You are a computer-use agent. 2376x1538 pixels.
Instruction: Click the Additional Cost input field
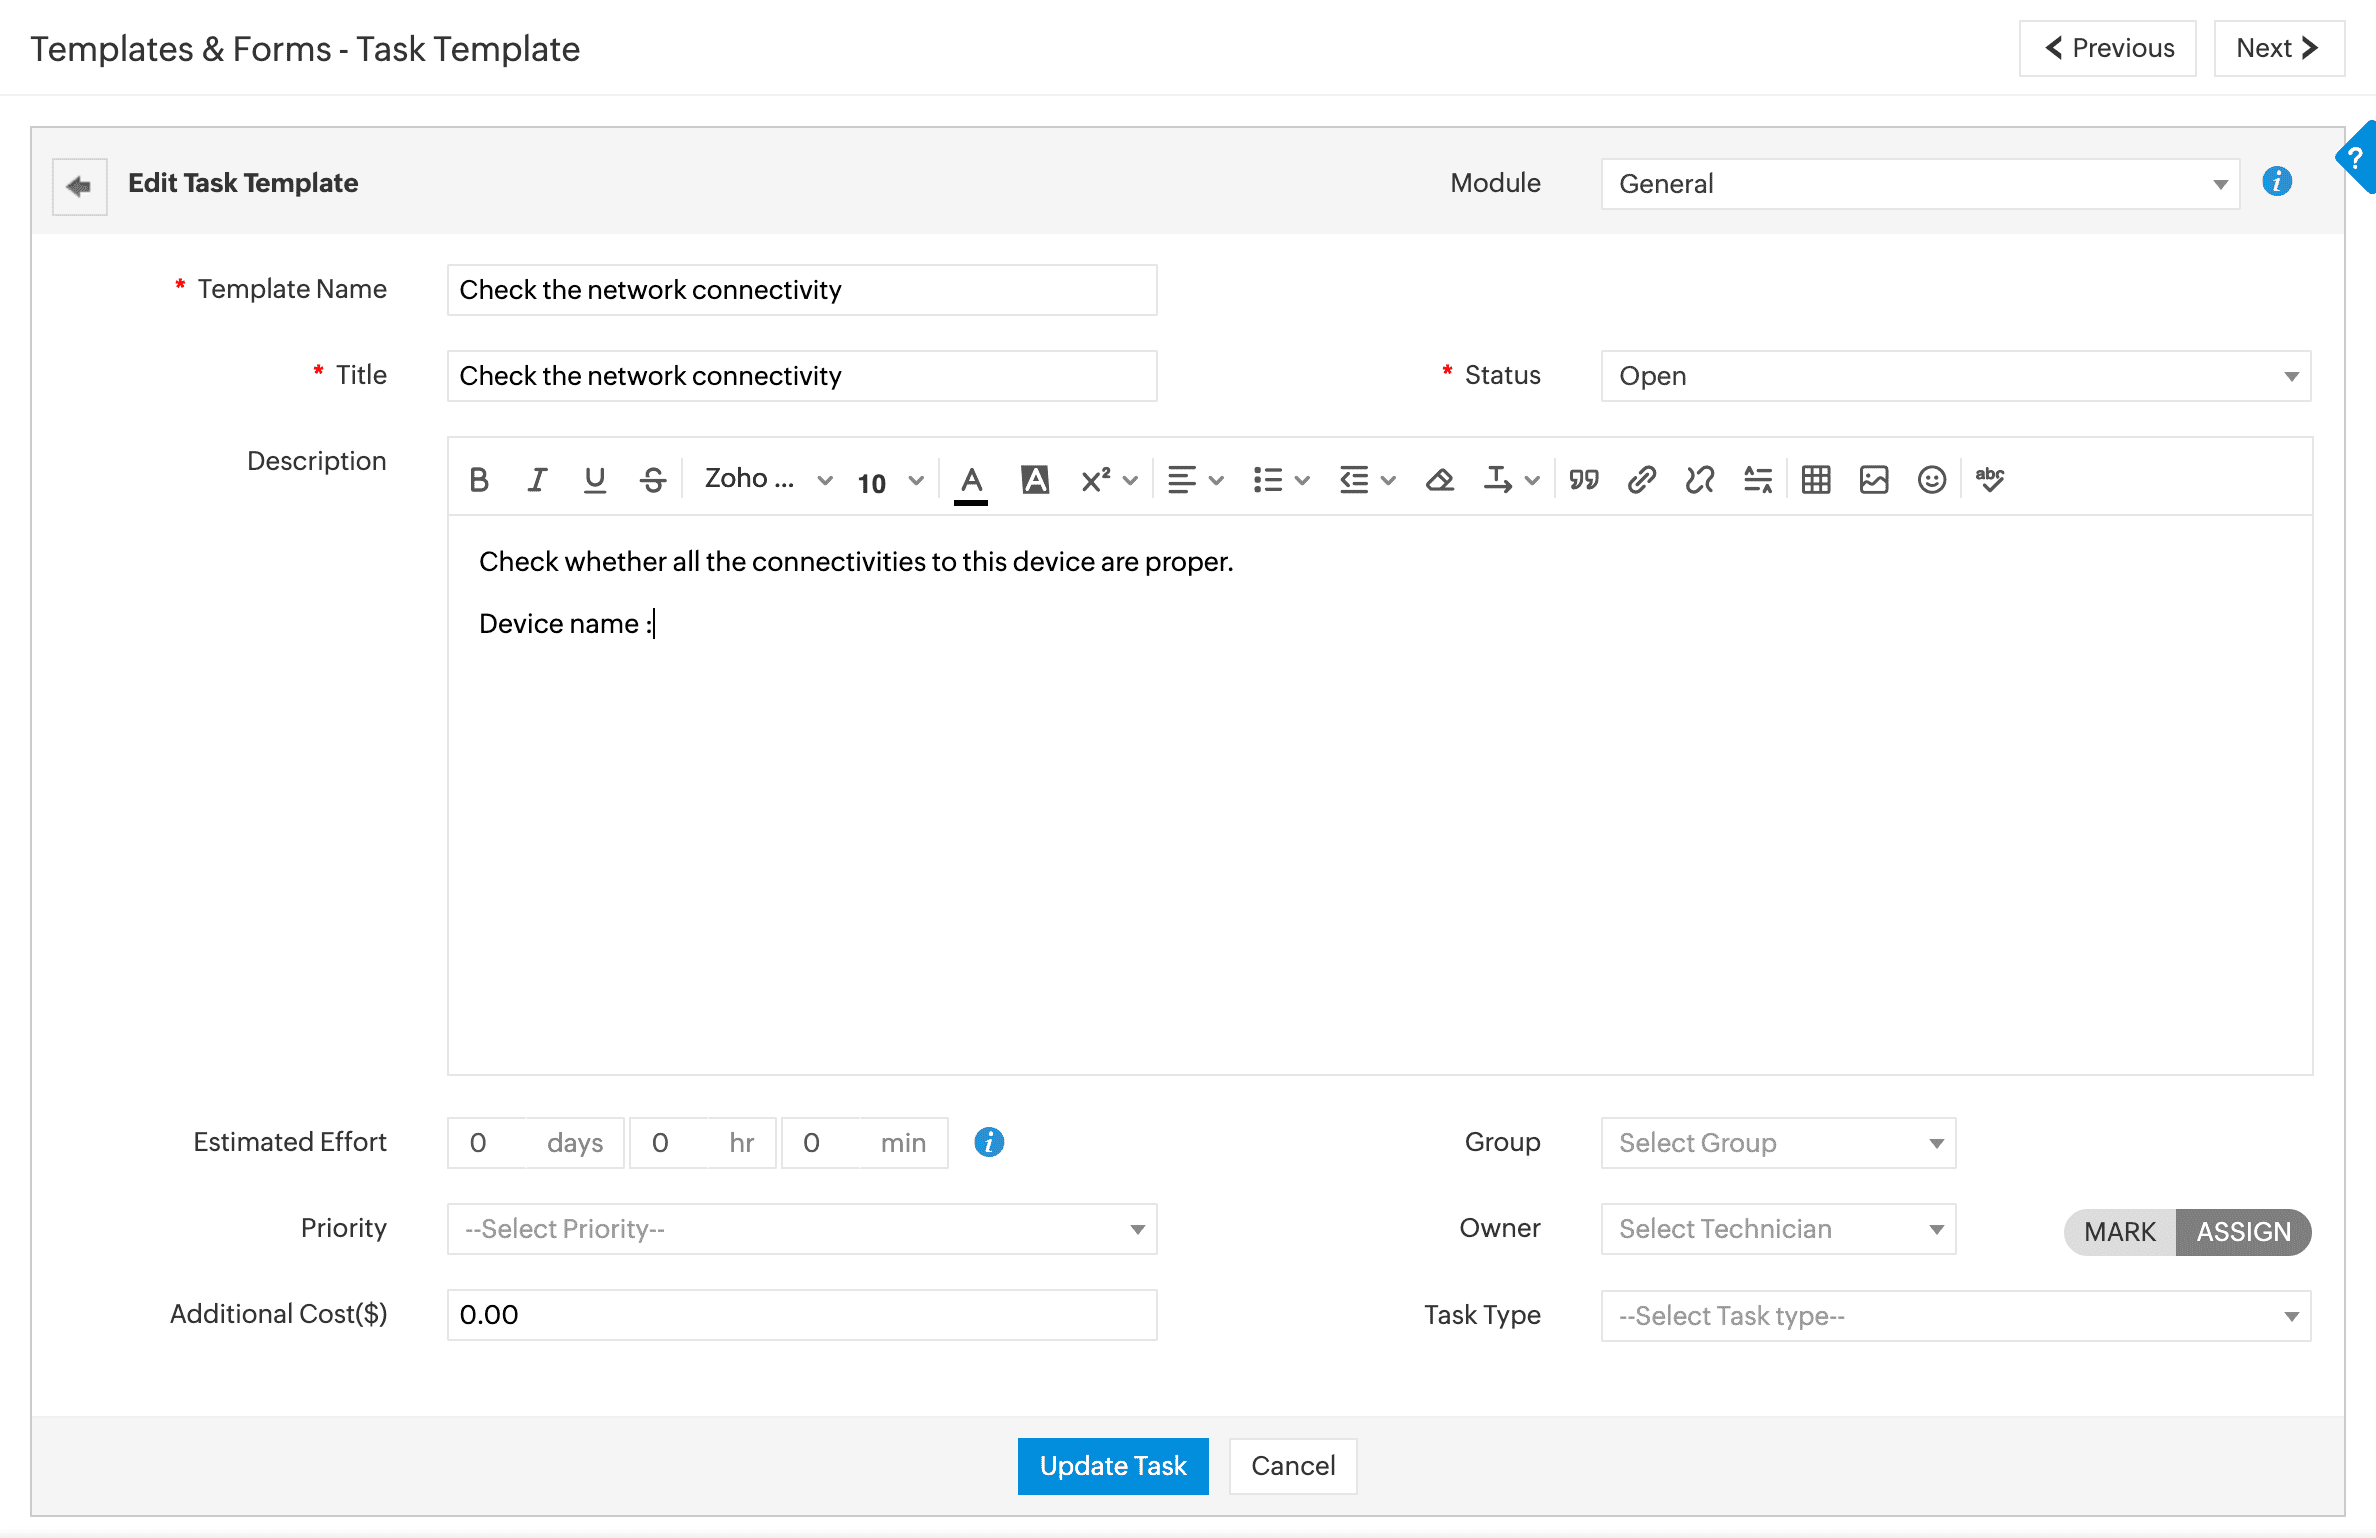(802, 1315)
